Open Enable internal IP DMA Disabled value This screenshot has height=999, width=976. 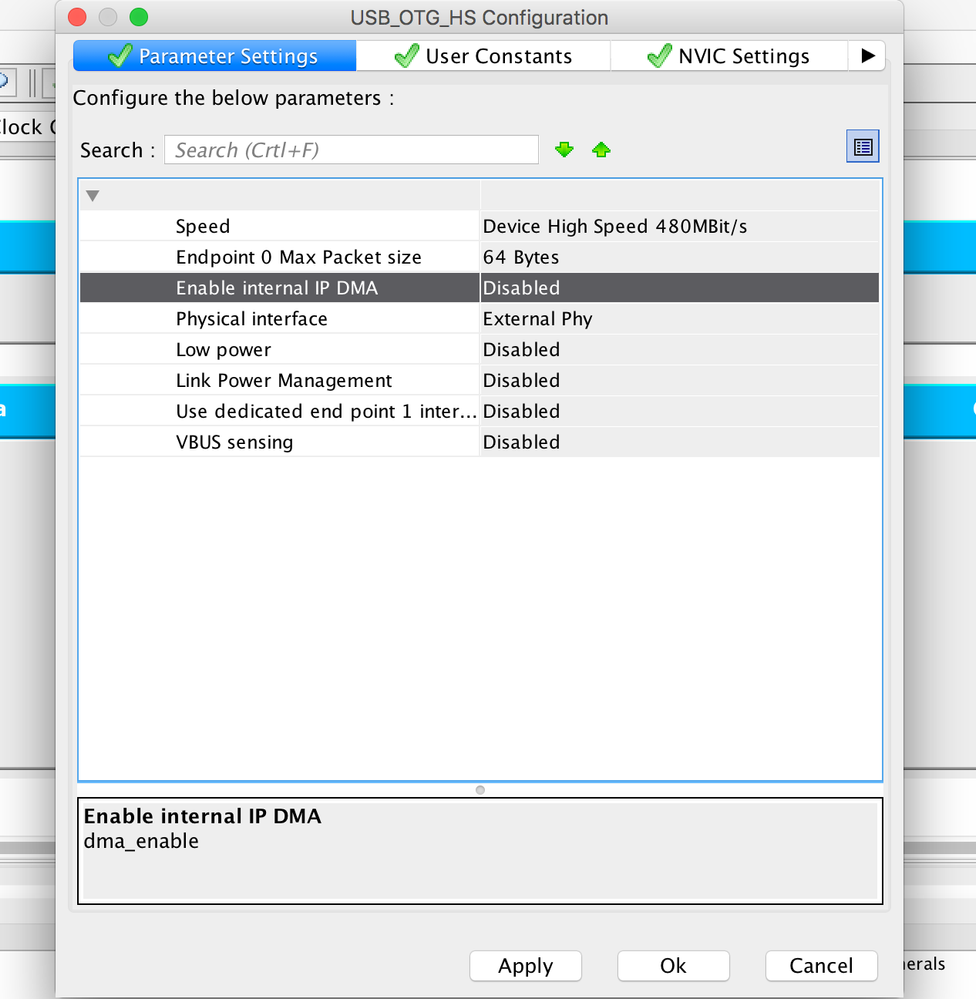[x=680, y=288]
